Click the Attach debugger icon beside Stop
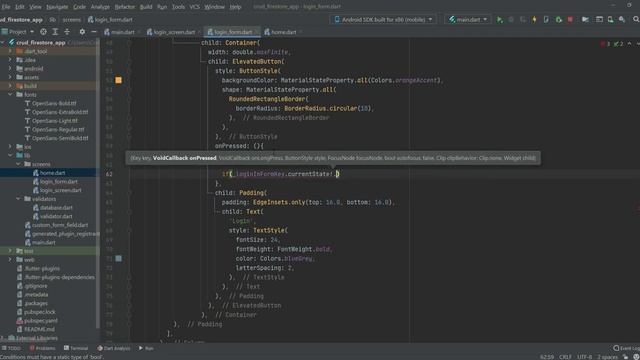 (559, 20)
